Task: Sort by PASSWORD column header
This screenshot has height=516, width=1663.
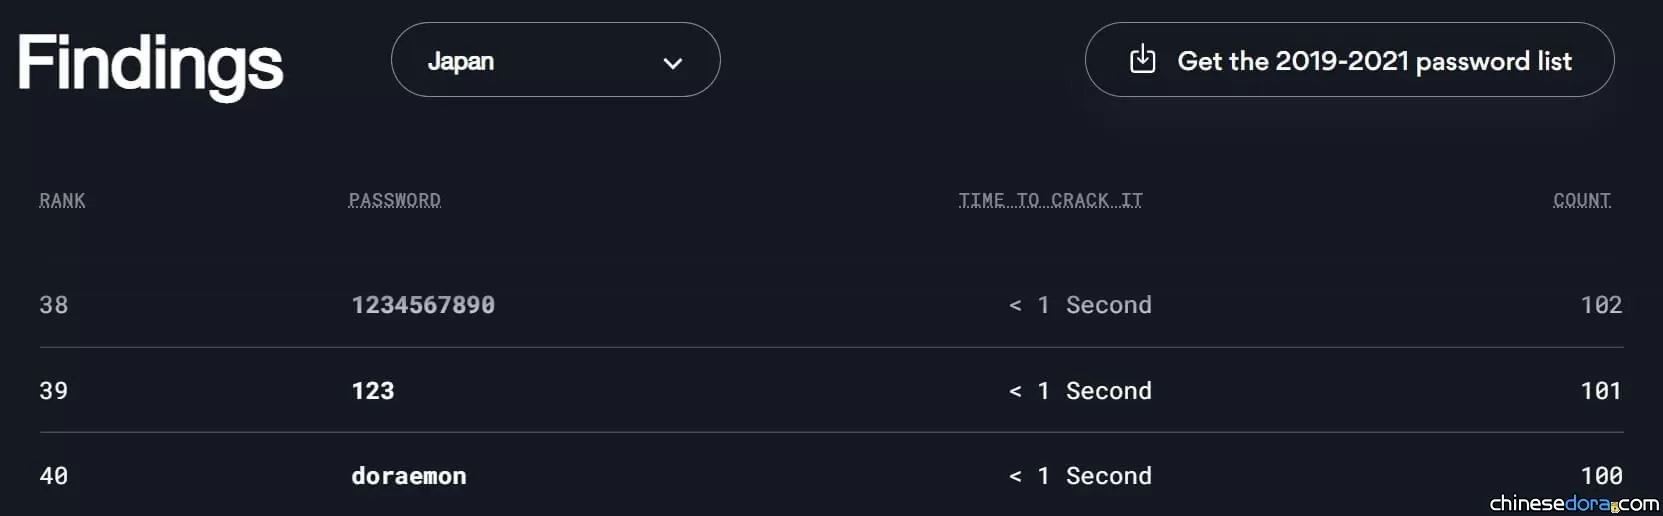Action: tap(394, 200)
